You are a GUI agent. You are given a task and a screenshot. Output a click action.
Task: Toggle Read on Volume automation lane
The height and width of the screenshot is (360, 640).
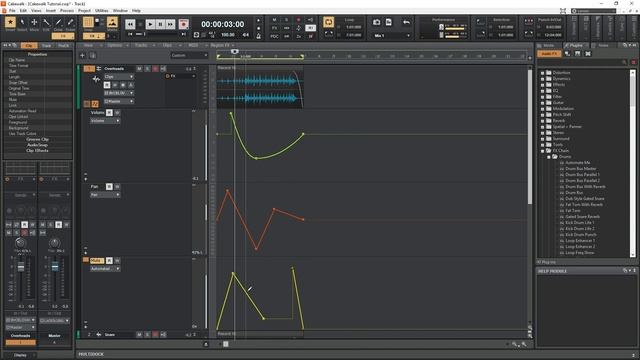[109, 113]
